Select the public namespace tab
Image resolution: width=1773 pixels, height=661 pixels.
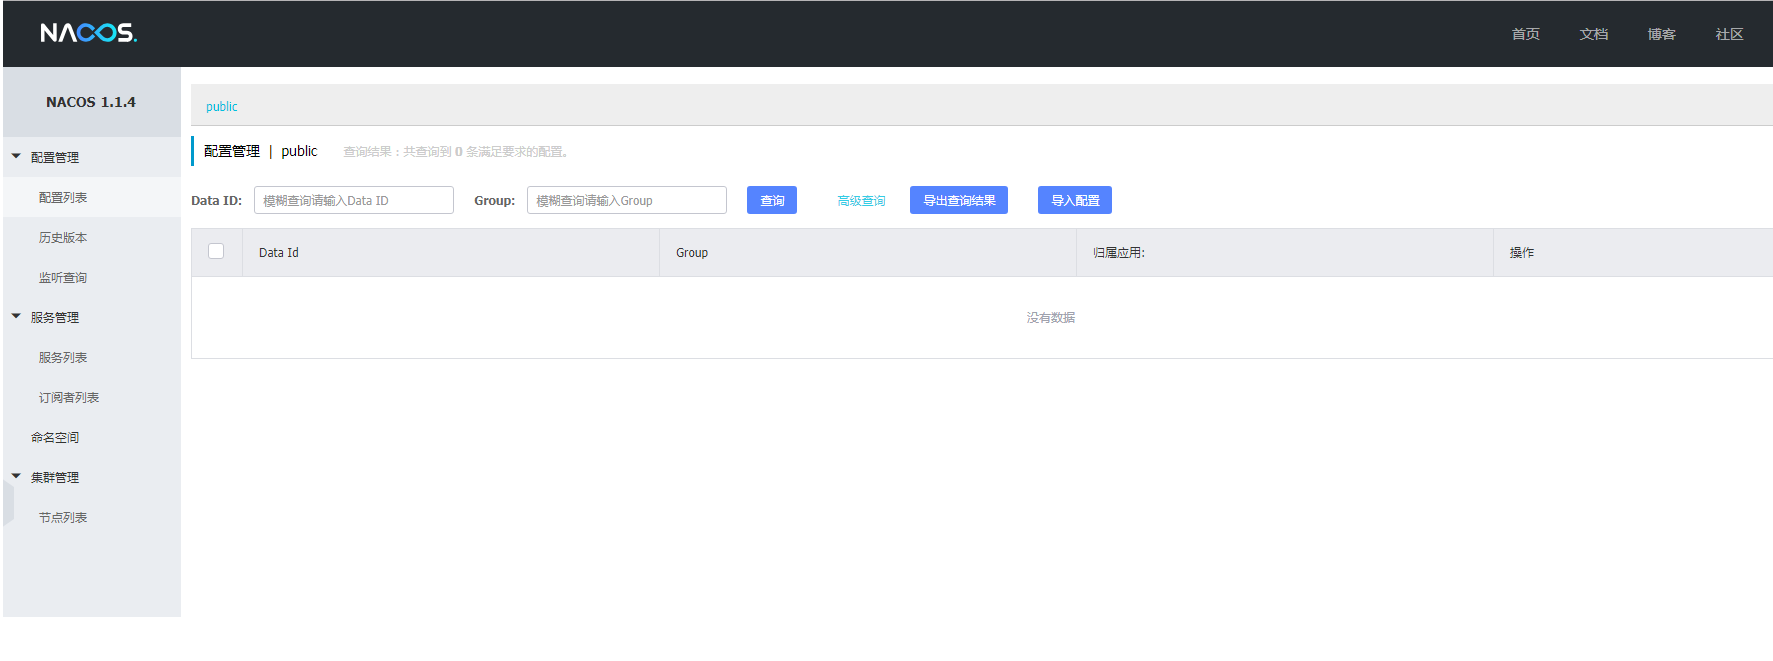pos(222,106)
